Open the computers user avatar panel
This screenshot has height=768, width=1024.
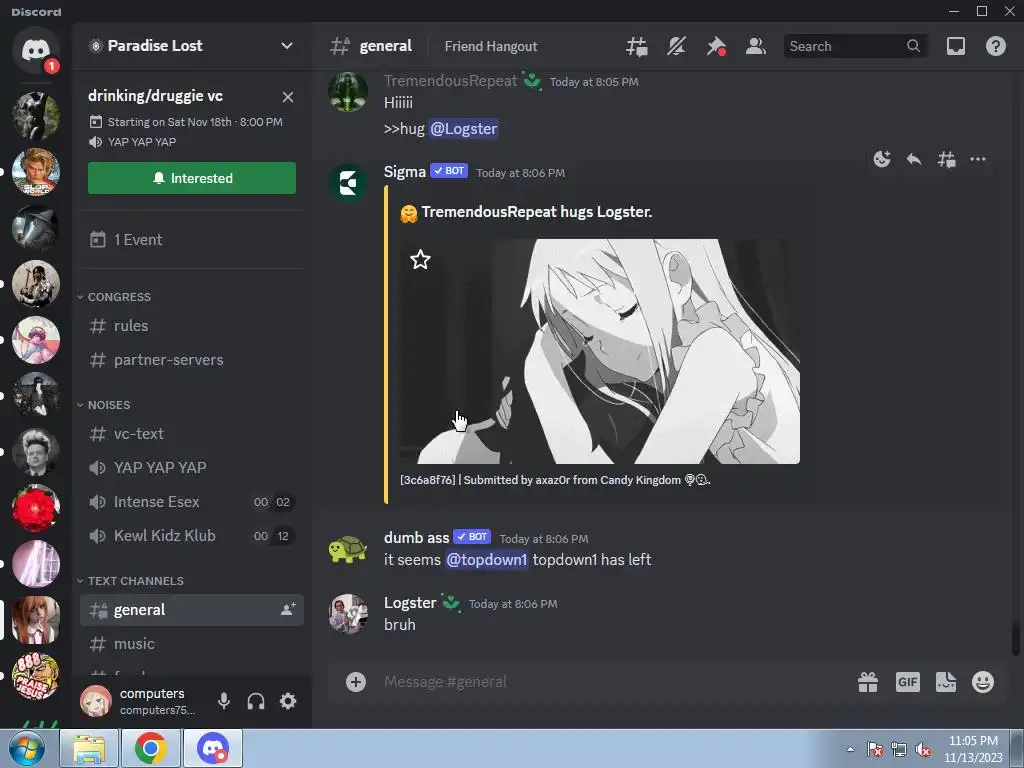96,701
